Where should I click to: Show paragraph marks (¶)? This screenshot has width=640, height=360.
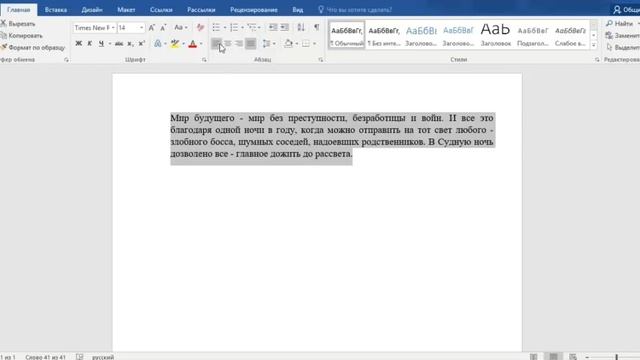pyautogui.click(x=316, y=27)
